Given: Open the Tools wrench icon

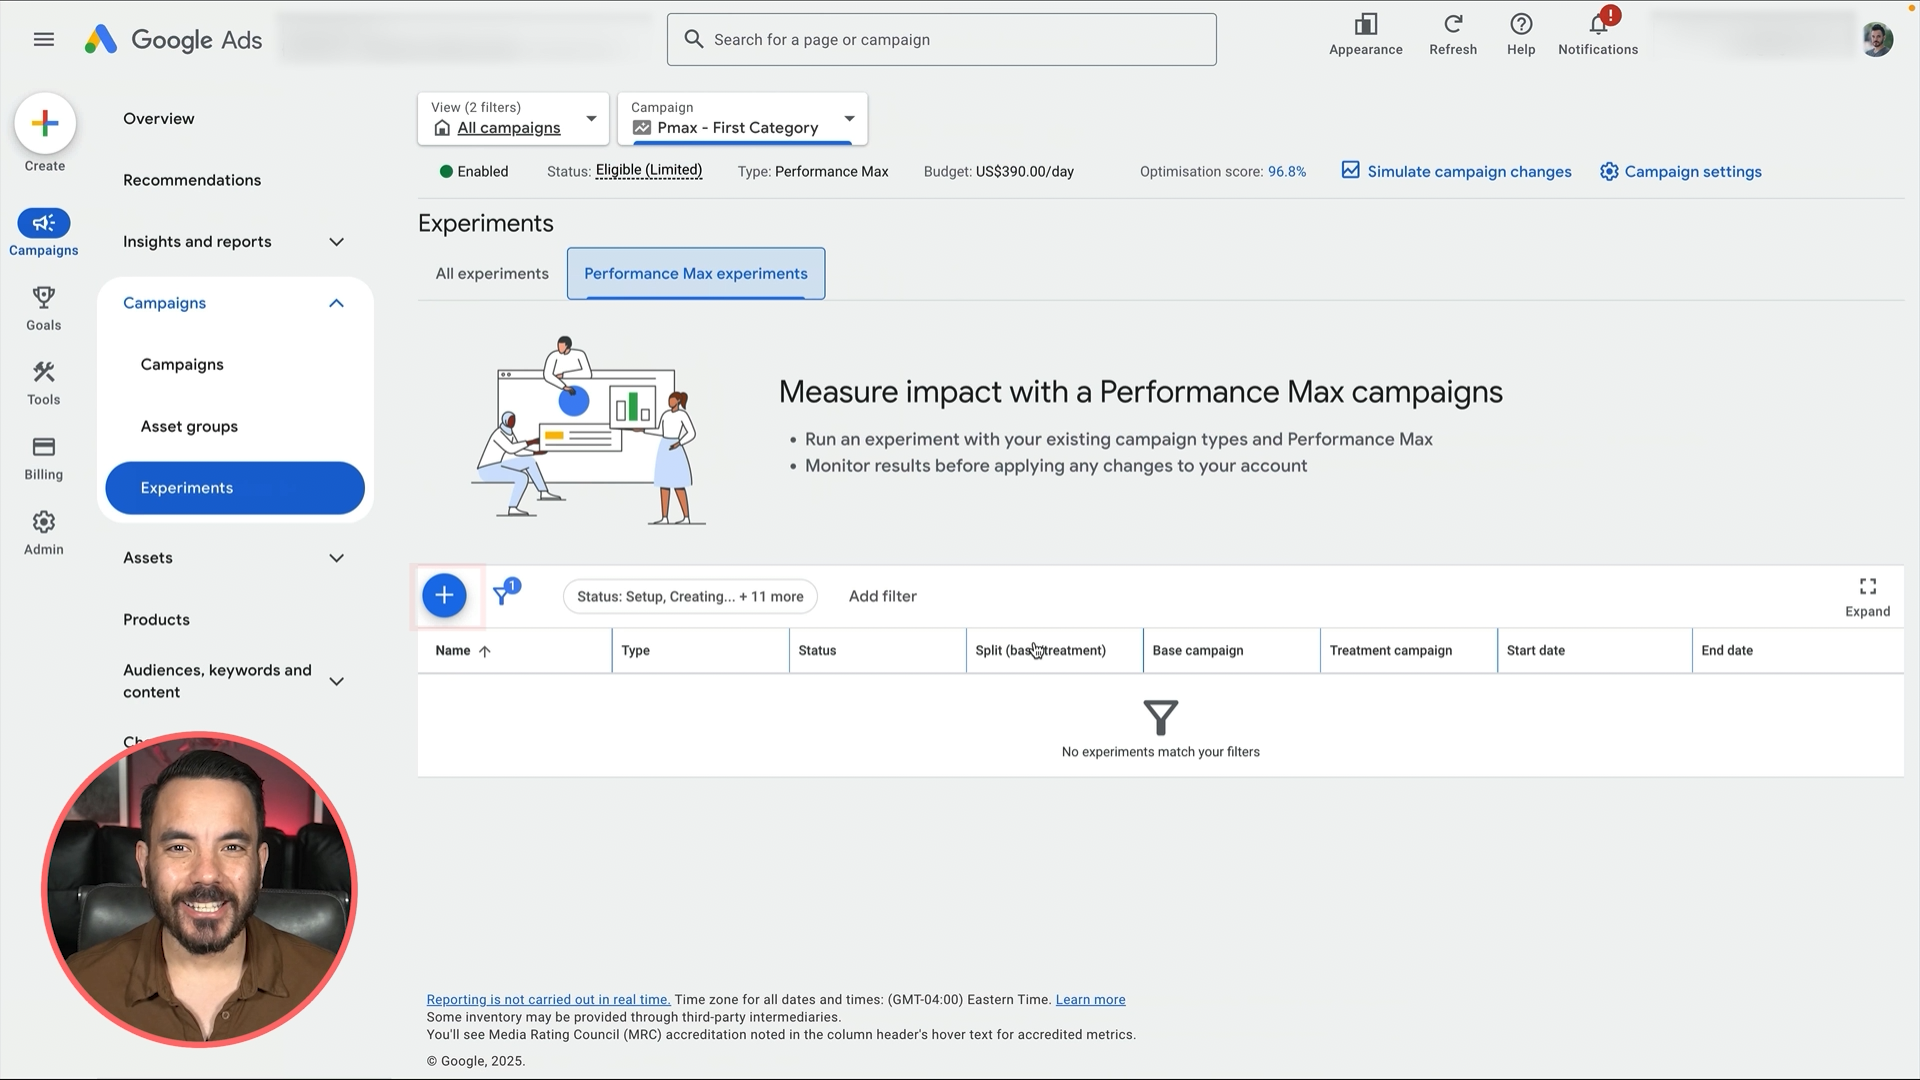Looking at the screenshot, I should pyautogui.click(x=43, y=372).
